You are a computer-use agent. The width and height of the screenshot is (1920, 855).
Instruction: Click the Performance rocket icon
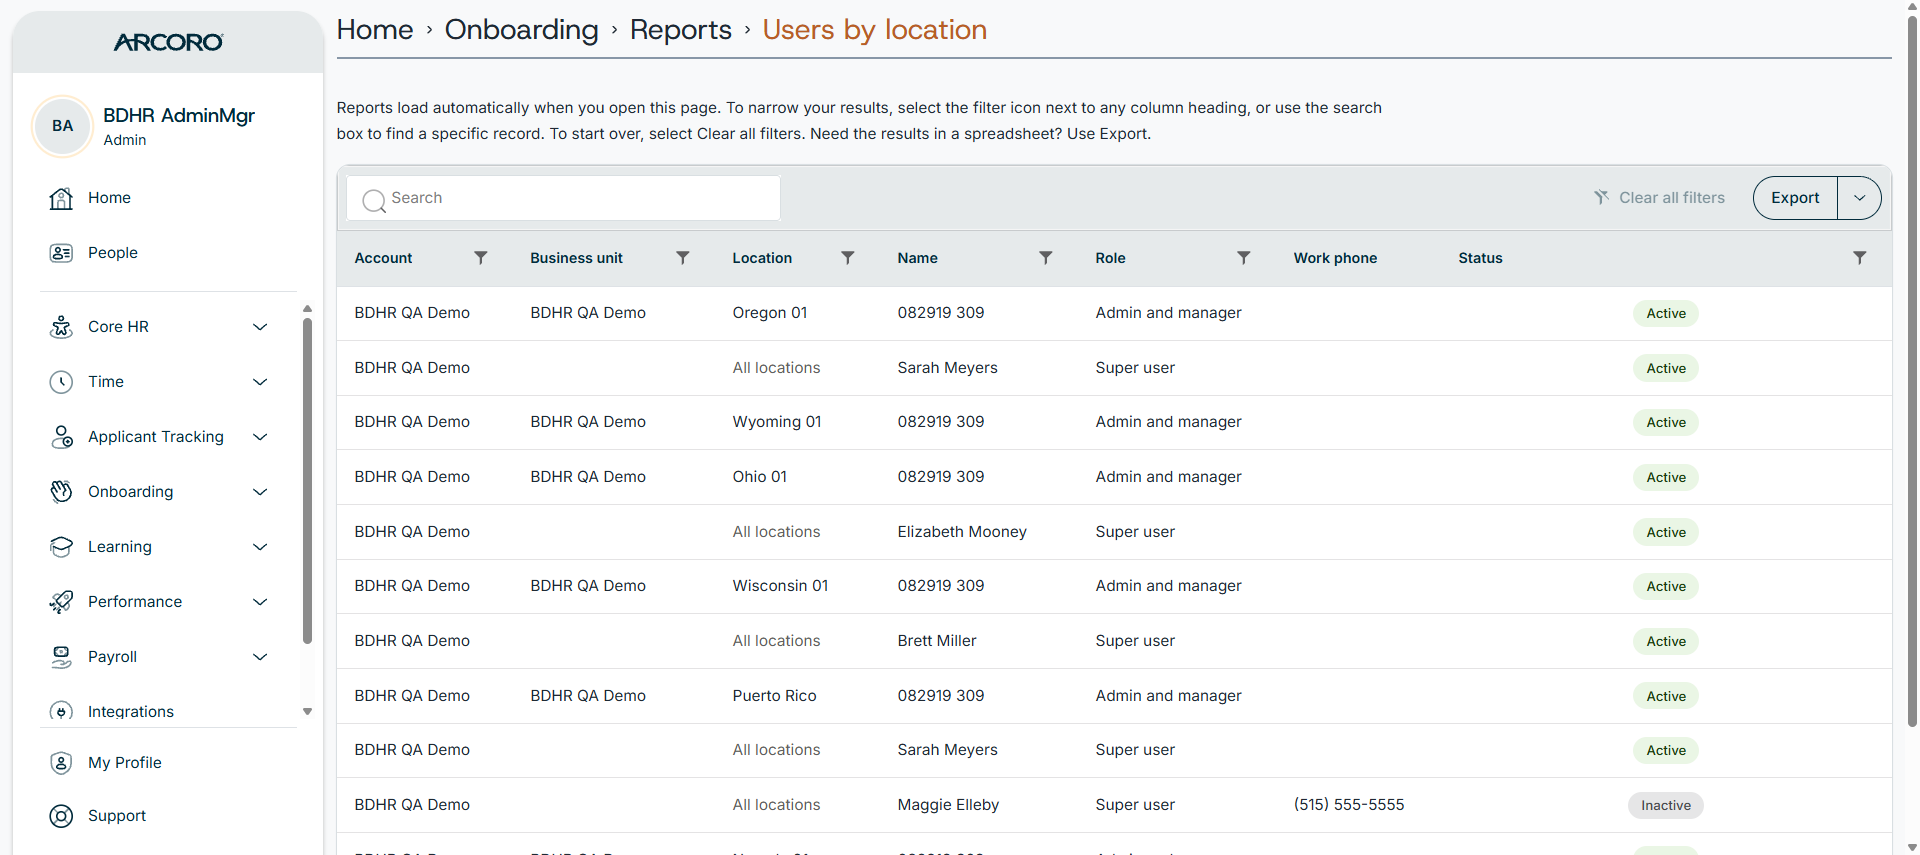pos(61,602)
